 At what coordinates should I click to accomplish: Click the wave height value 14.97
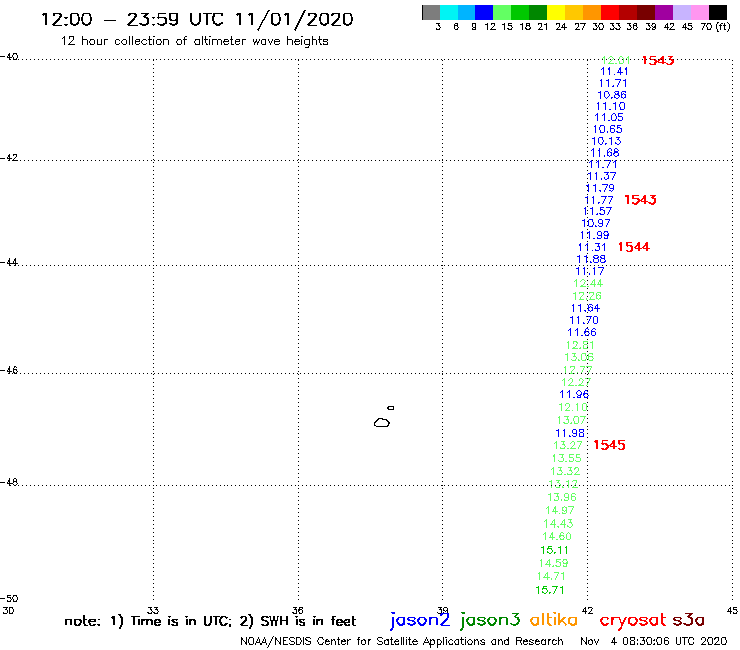click(560, 510)
